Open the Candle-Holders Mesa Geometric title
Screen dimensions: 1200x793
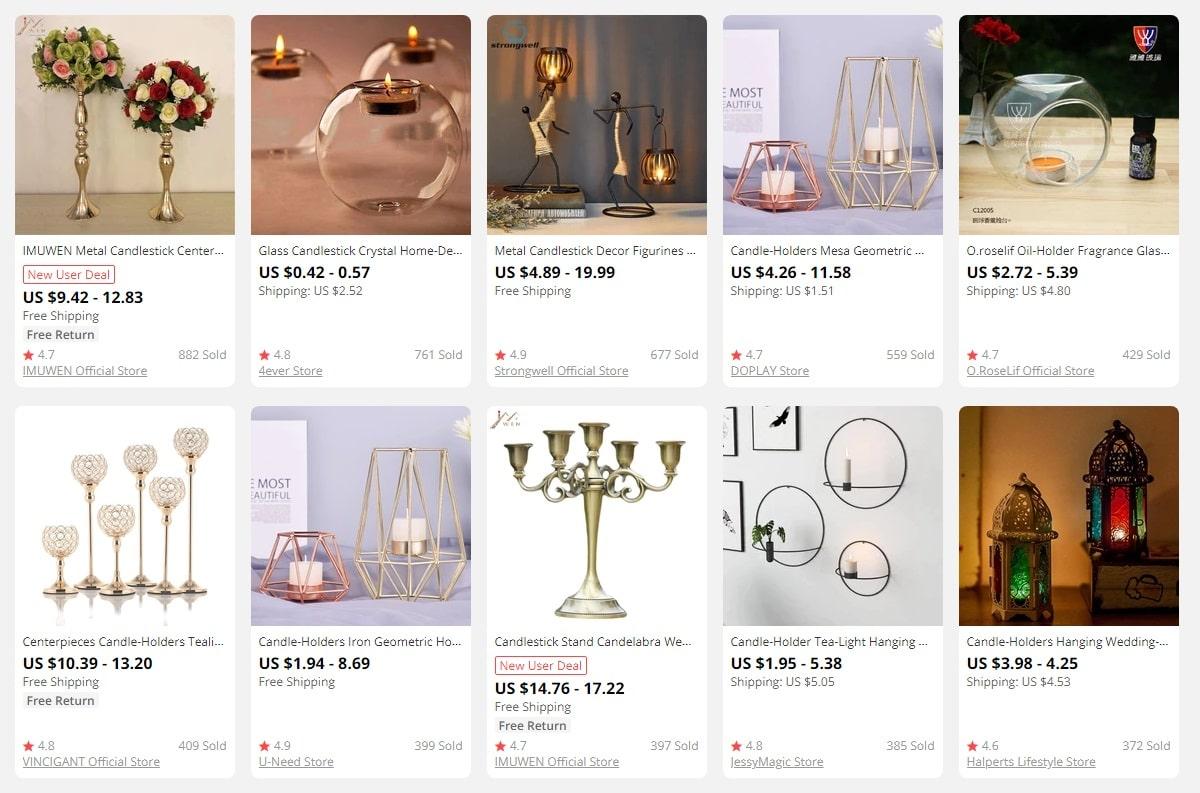pyautogui.click(x=827, y=251)
